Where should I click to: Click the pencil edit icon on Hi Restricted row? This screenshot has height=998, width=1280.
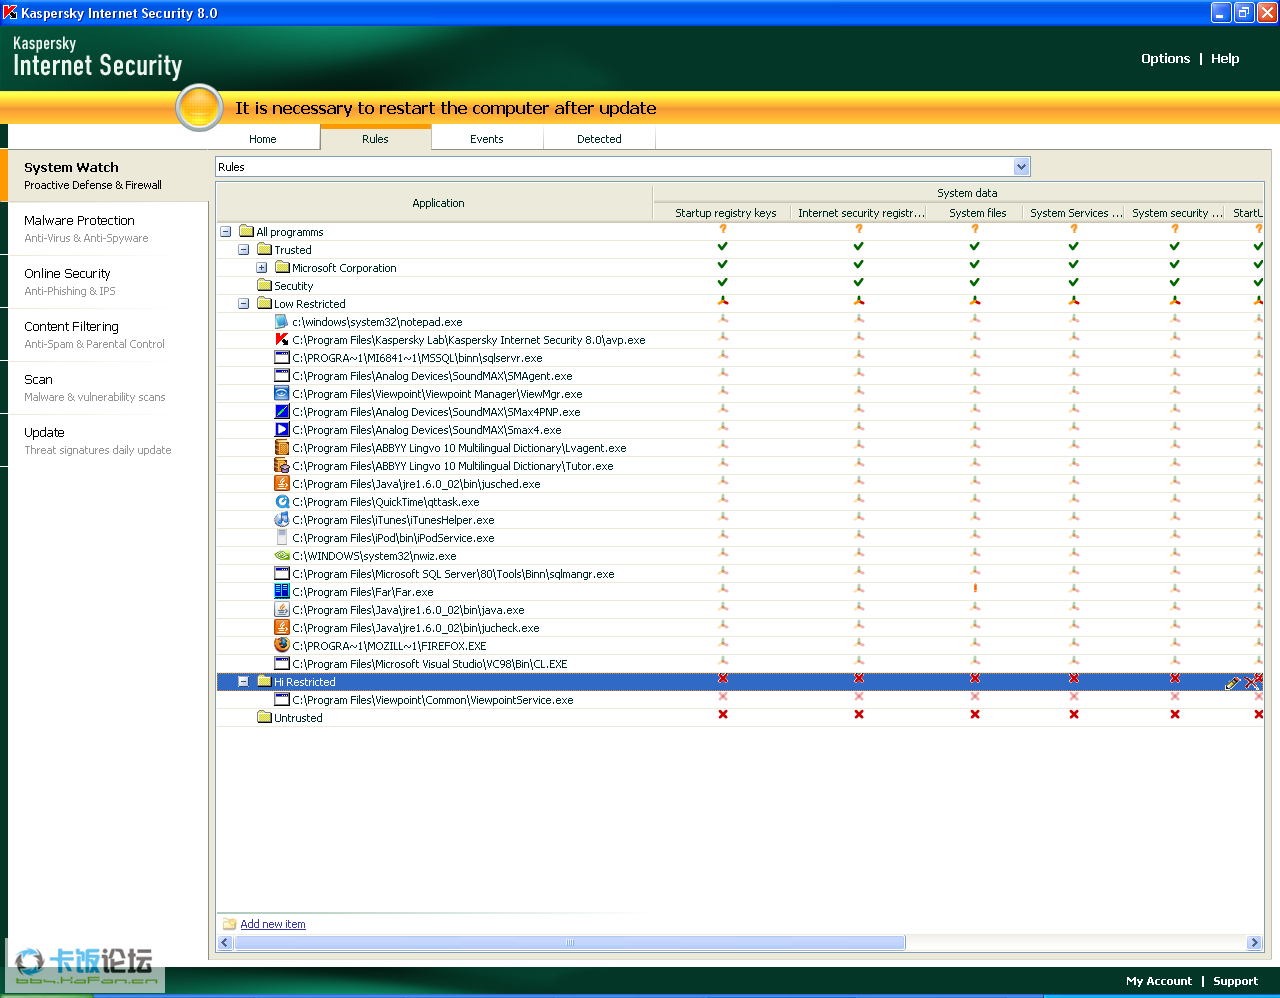coord(1233,683)
